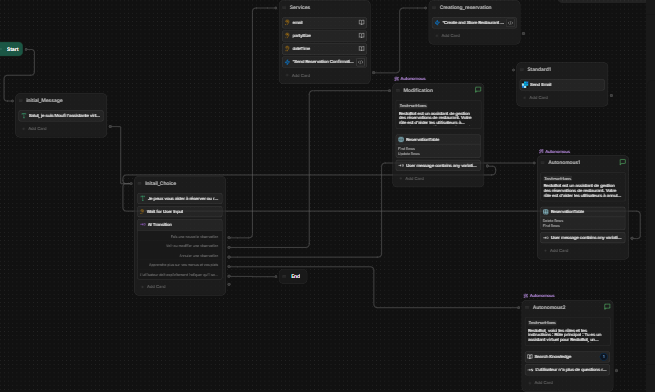Viewport: 655px width, 392px height.
Task: Select the Initail_Choice node title
Action: coord(160,183)
